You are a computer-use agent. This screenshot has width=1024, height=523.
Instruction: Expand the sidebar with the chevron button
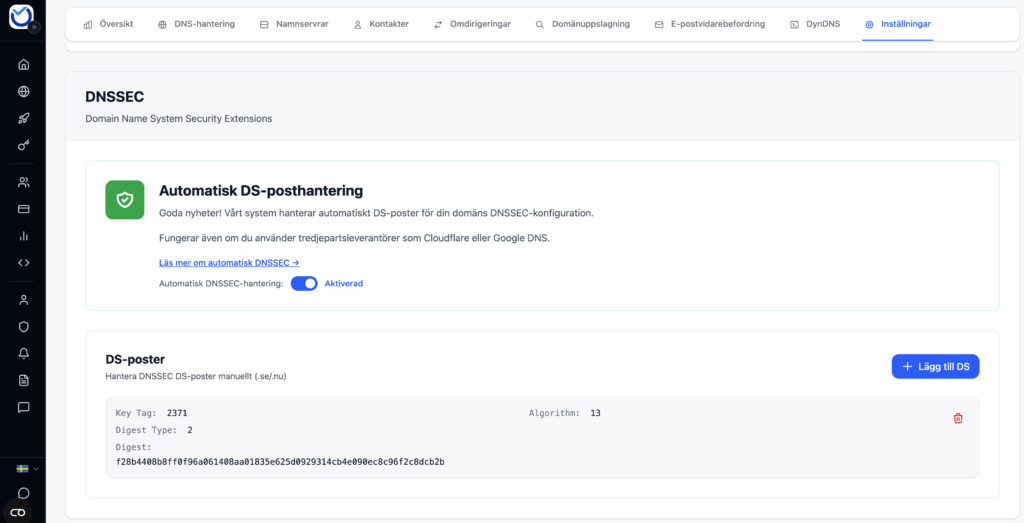click(x=35, y=28)
